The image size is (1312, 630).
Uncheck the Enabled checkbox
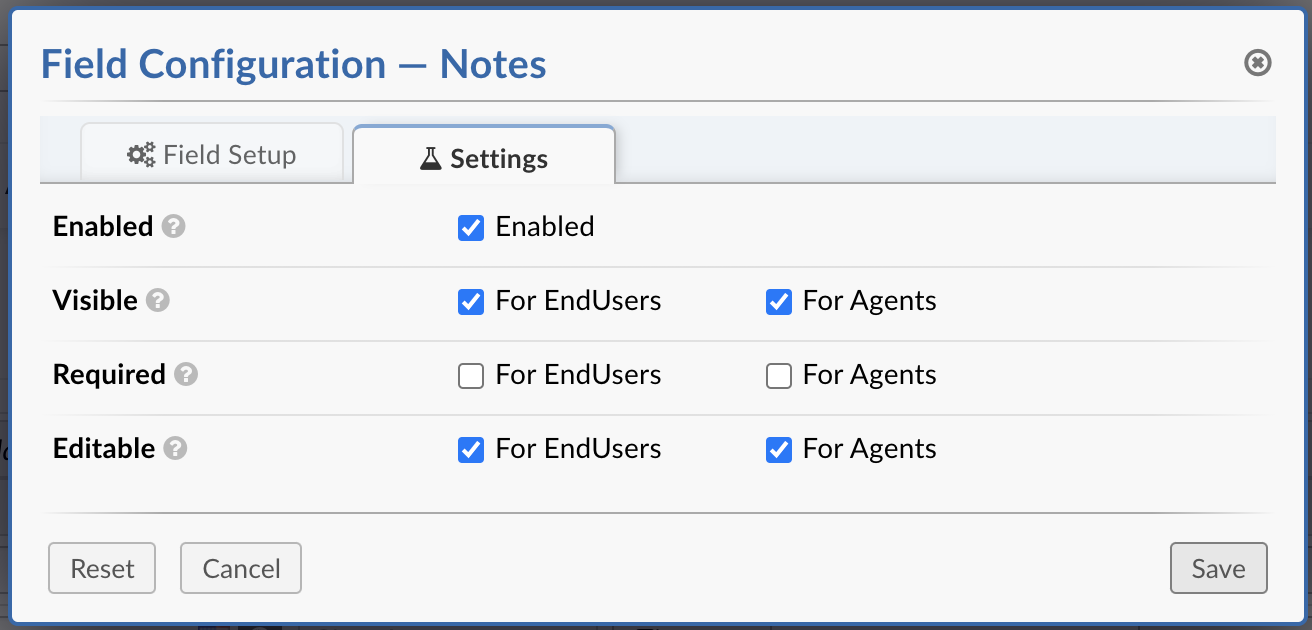(471, 228)
